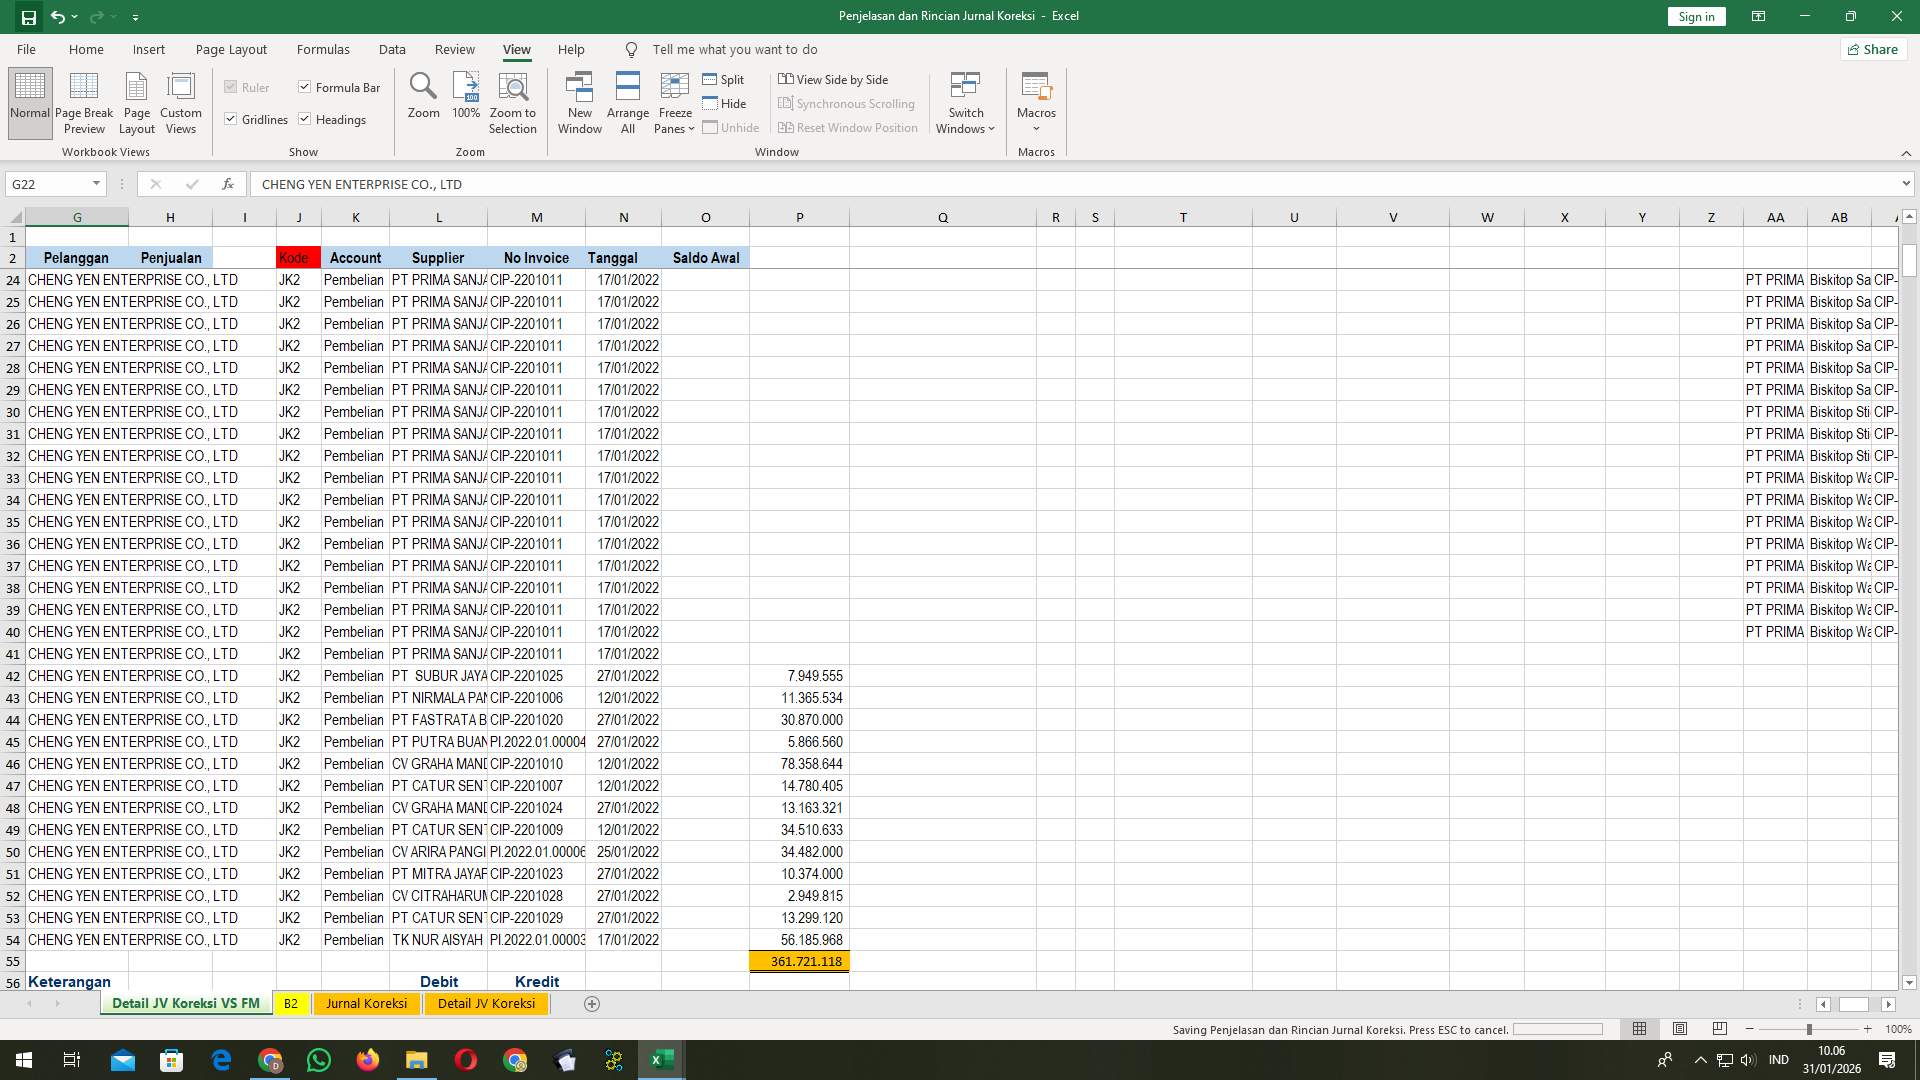The height and width of the screenshot is (1080, 1920).
Task: Open a New Window of the workbook
Action: click(580, 102)
